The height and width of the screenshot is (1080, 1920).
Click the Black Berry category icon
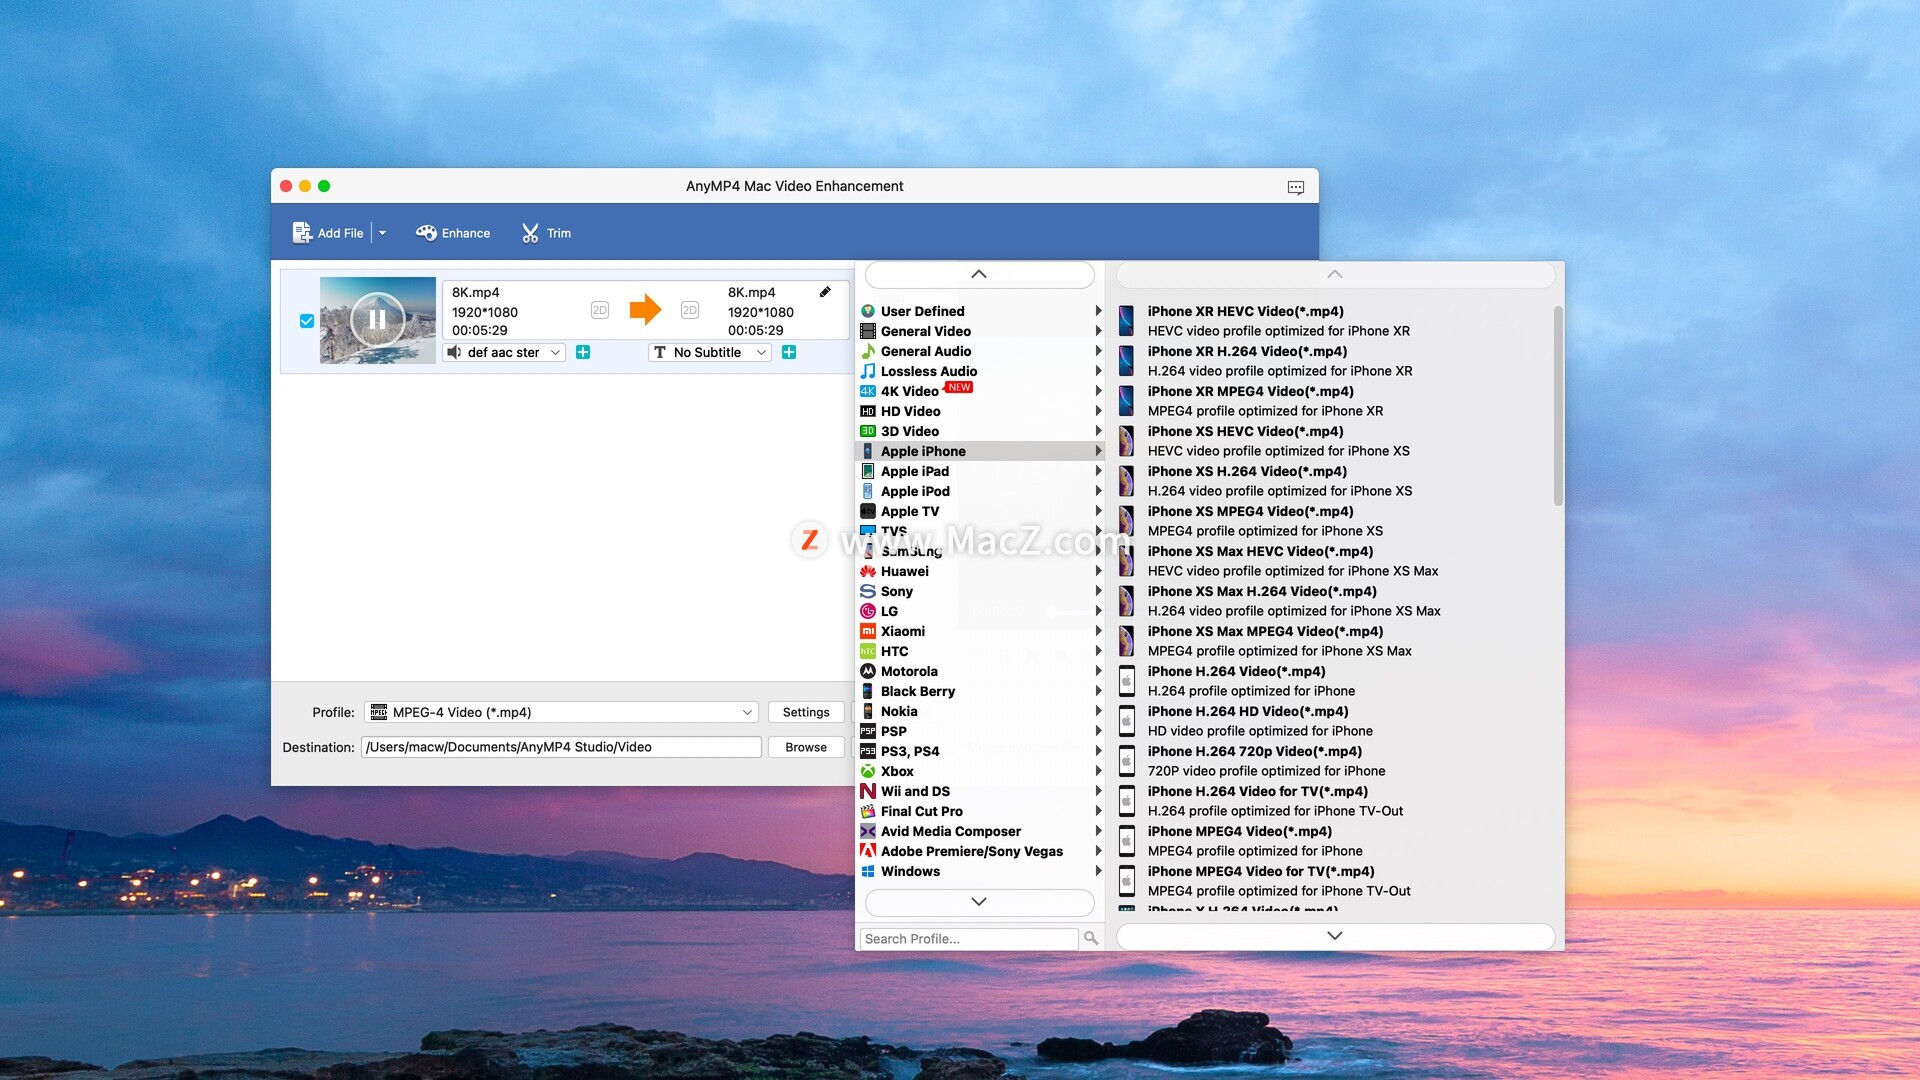[x=868, y=691]
